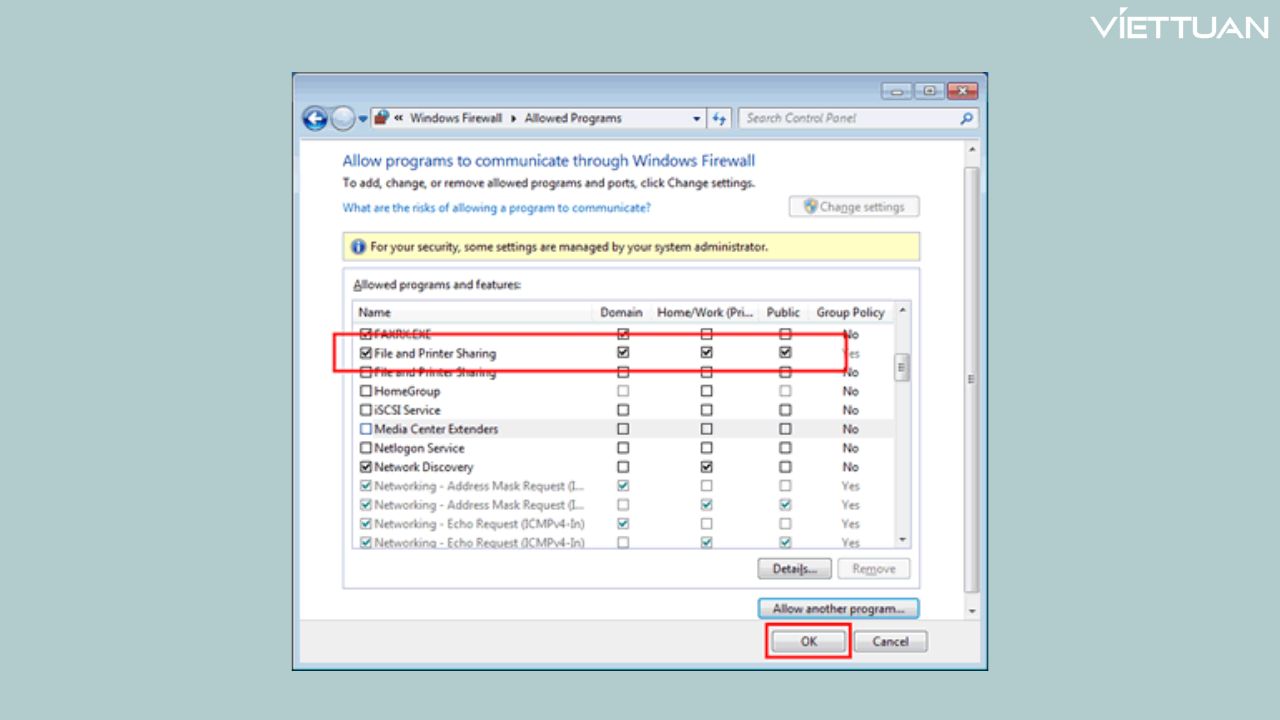Click the Back navigation arrow
1280x720 pixels.
[315, 119]
